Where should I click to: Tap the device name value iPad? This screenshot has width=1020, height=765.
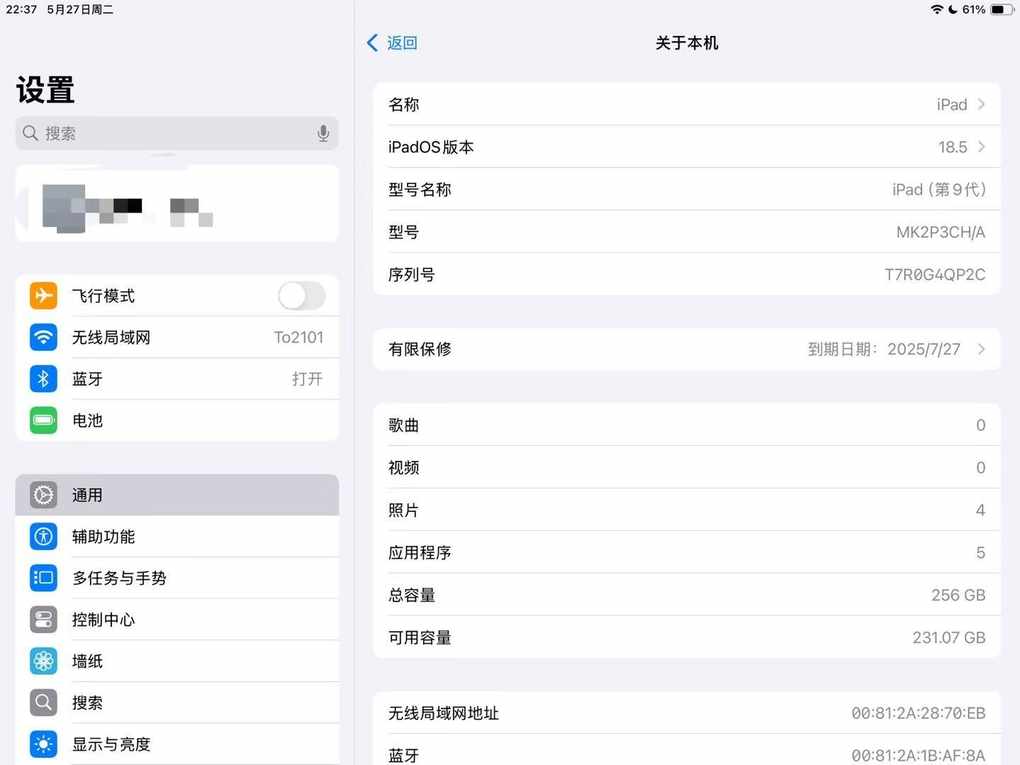click(952, 104)
